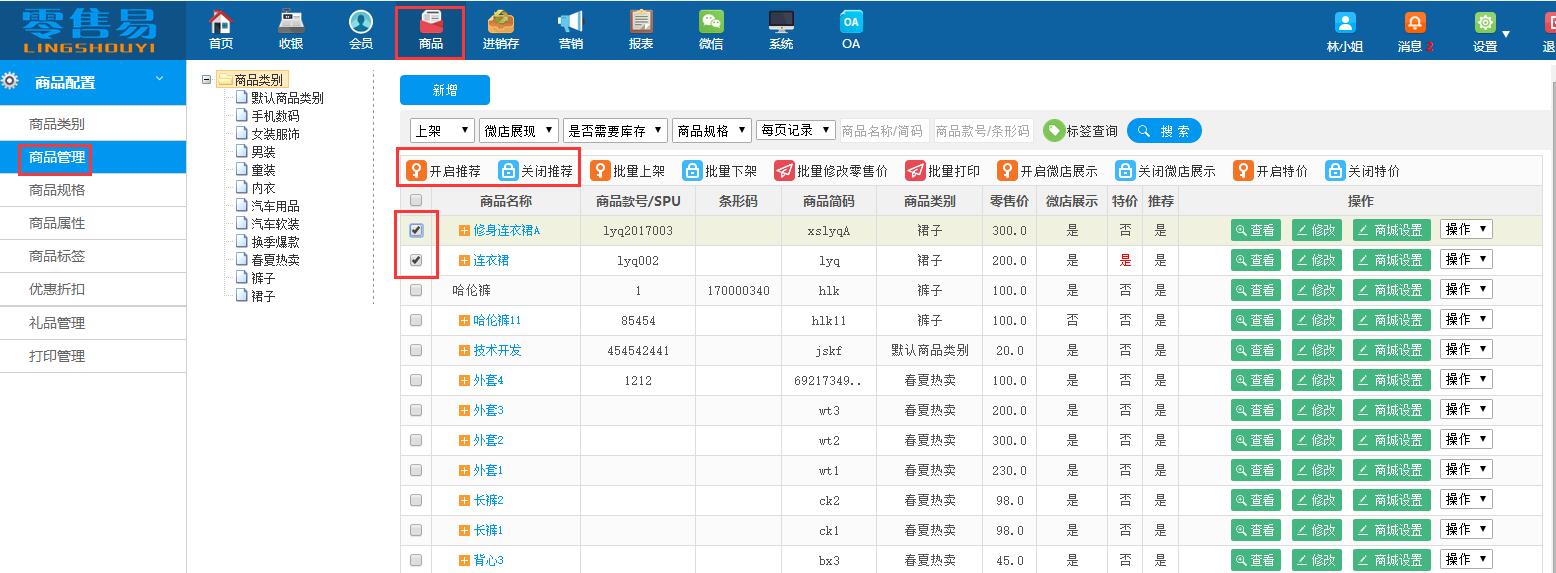Open the 报表 reports icon
Viewport: 1556px width, 573px height.
click(x=641, y=24)
